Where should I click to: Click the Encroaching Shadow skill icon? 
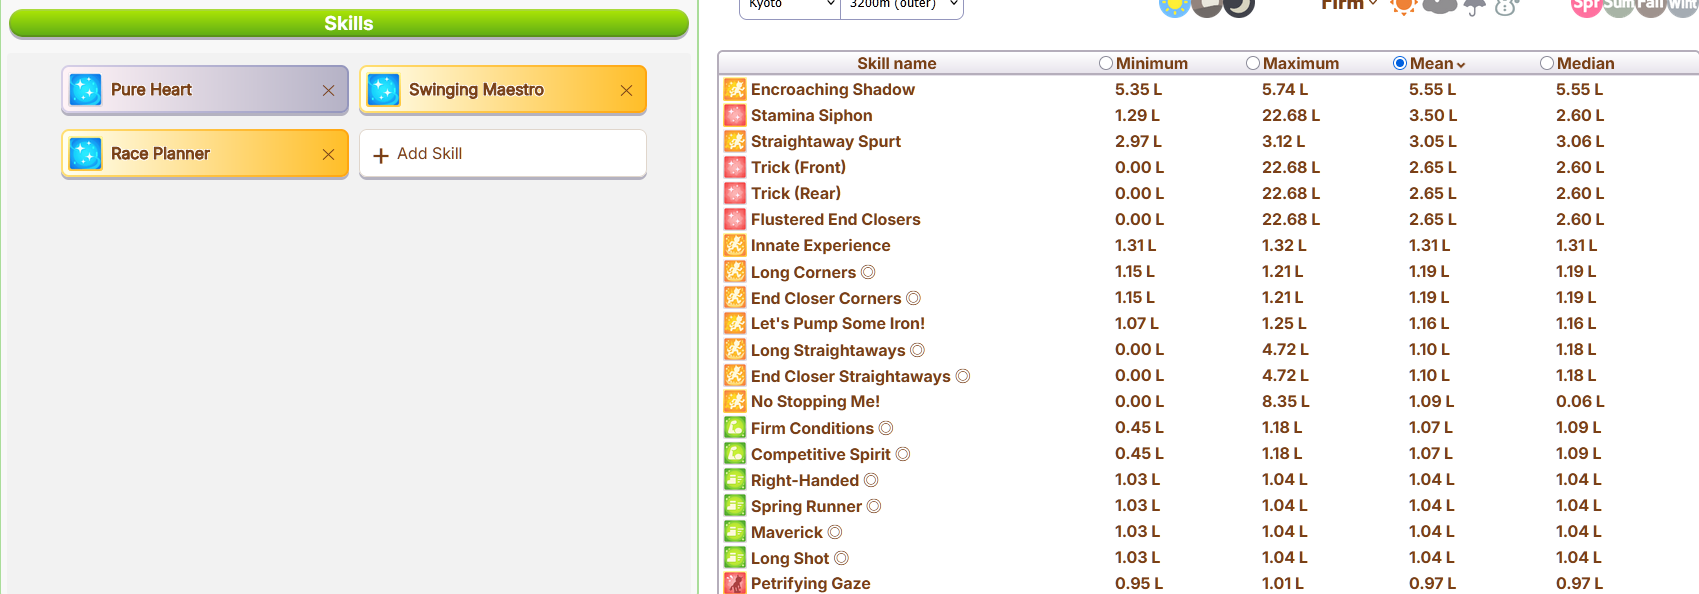(735, 89)
